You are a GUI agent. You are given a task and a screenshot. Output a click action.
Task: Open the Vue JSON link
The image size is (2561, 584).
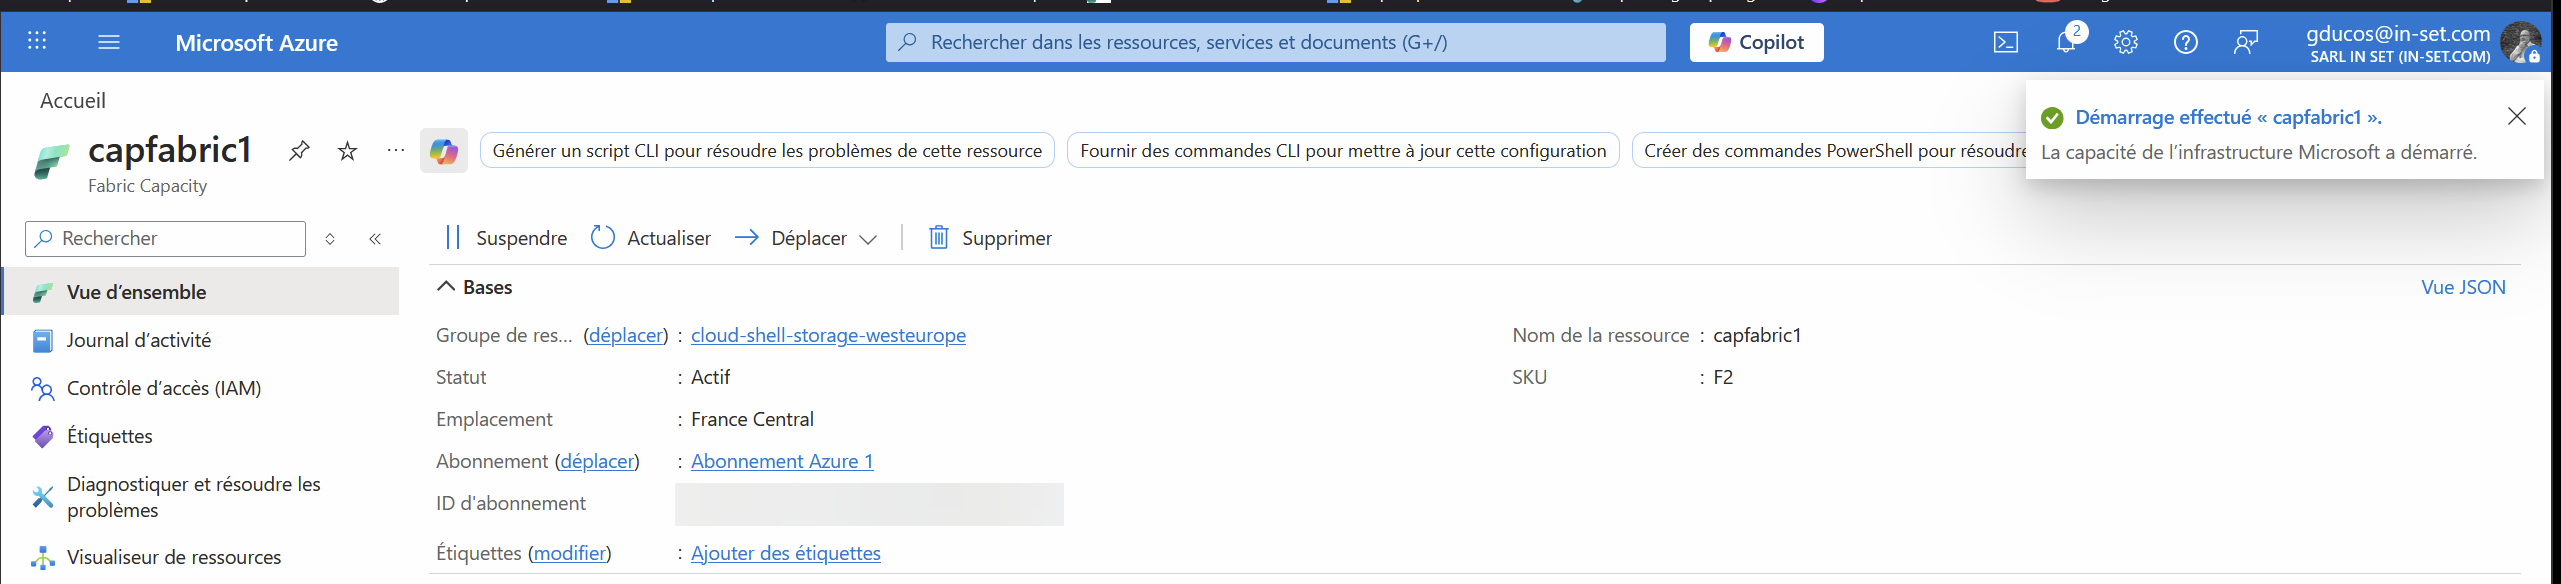click(2463, 287)
